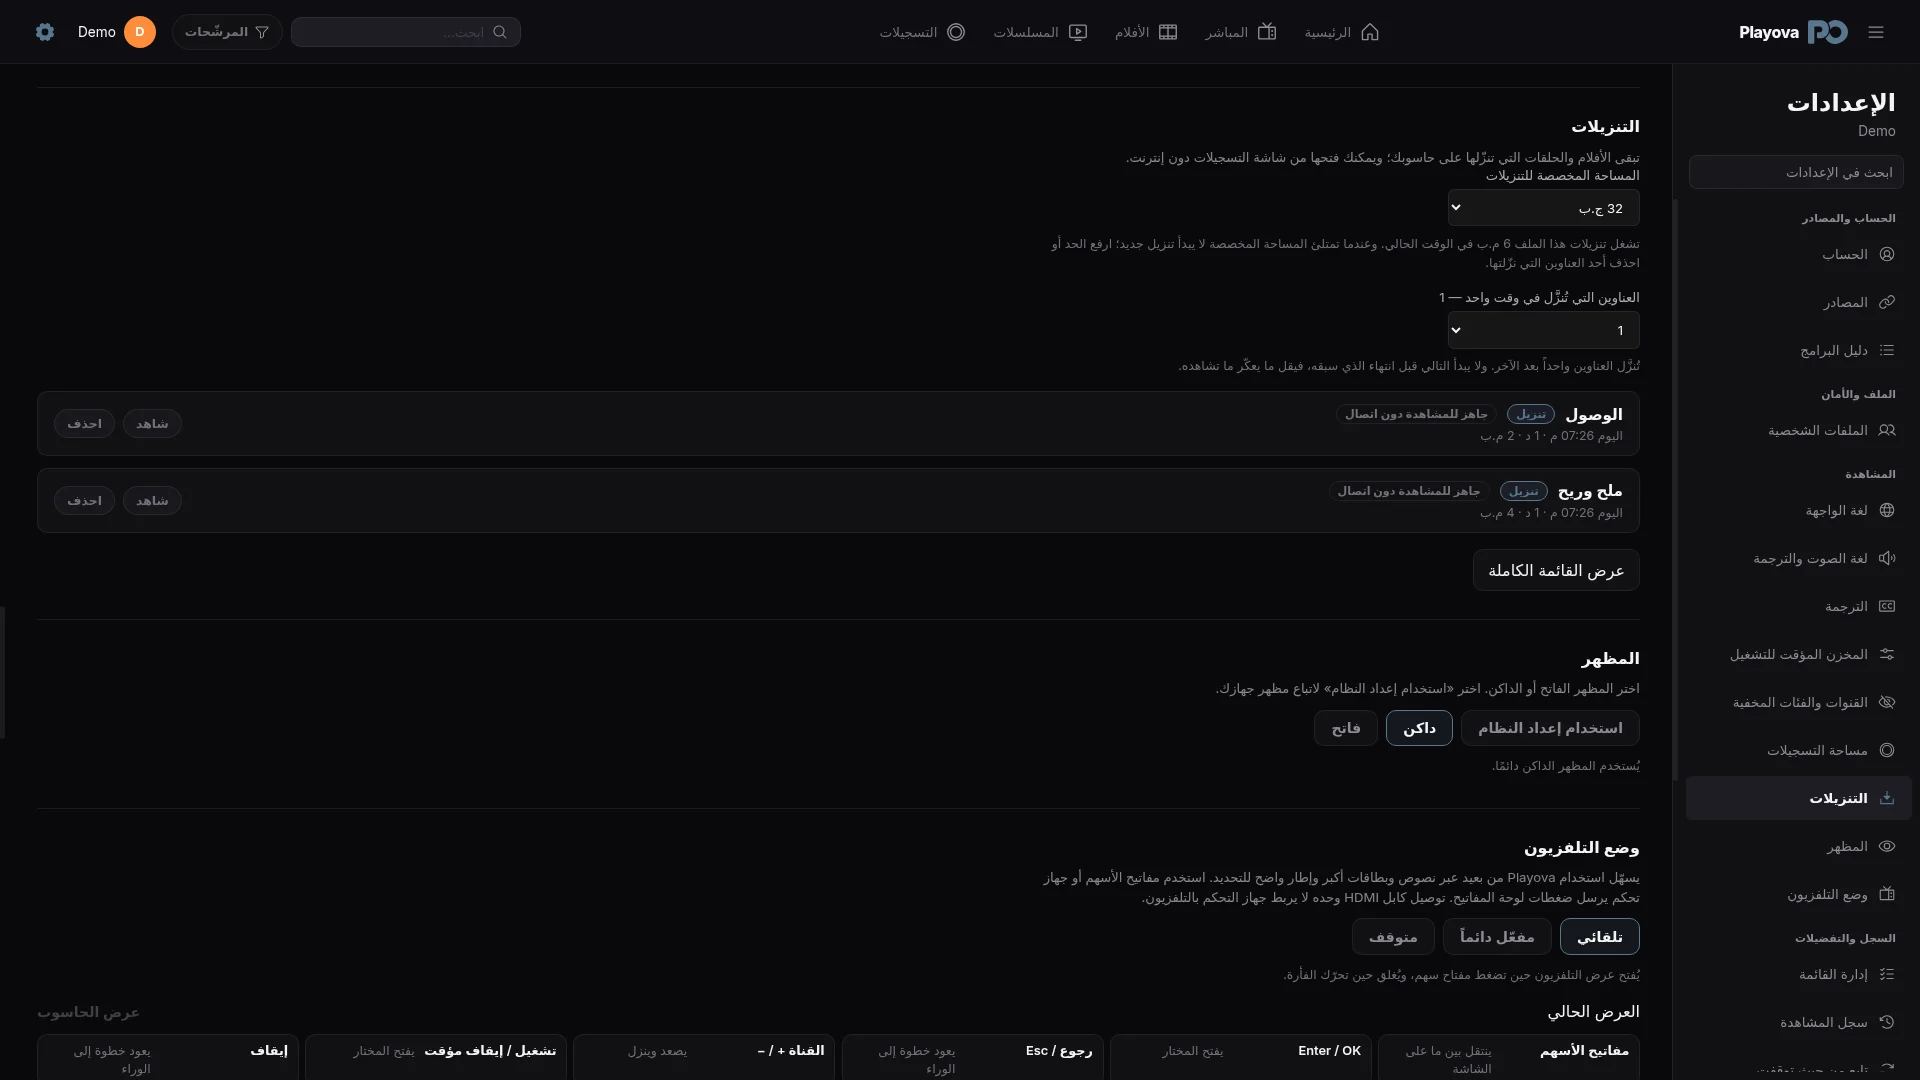Viewport: 1920px width, 1080px height.
Task: Click the تنزيل badge on ملح وريح
Action: click(x=1524, y=491)
